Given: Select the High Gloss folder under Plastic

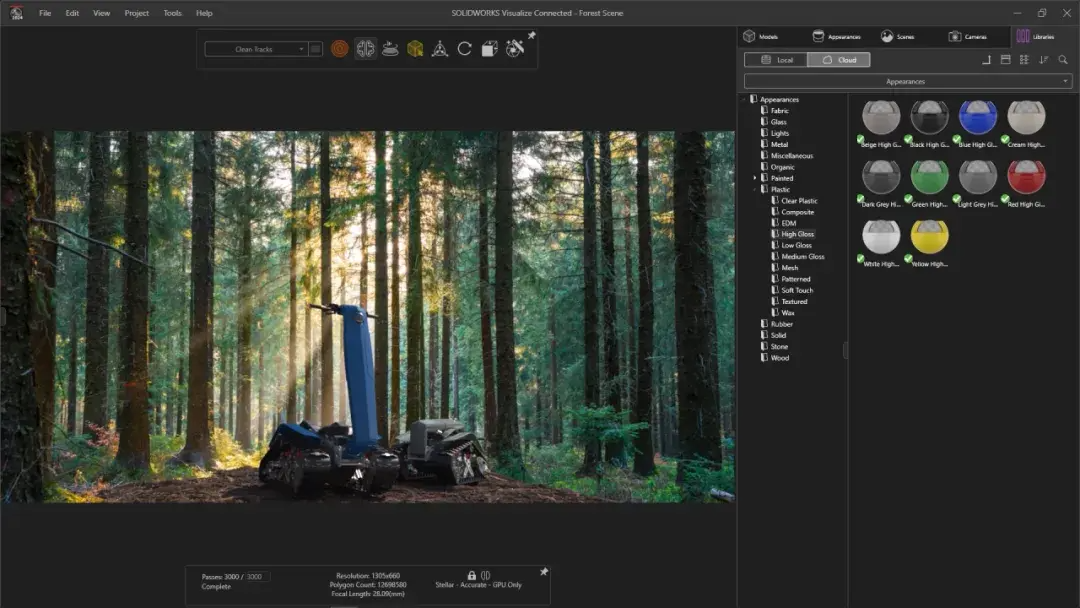Looking at the screenshot, I should tap(797, 234).
